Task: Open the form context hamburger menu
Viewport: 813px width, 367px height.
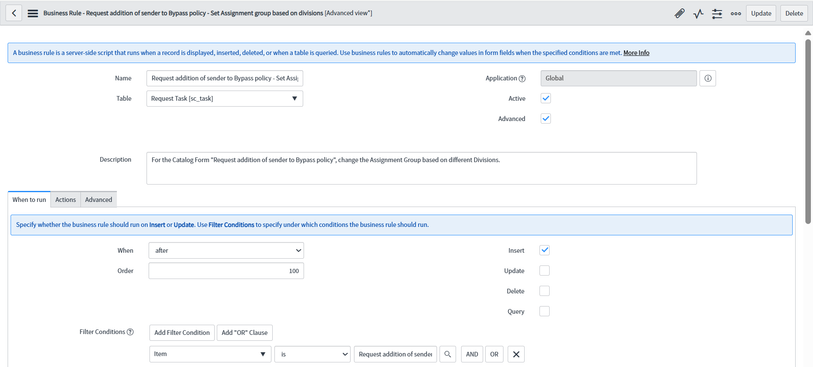Action: coord(33,13)
